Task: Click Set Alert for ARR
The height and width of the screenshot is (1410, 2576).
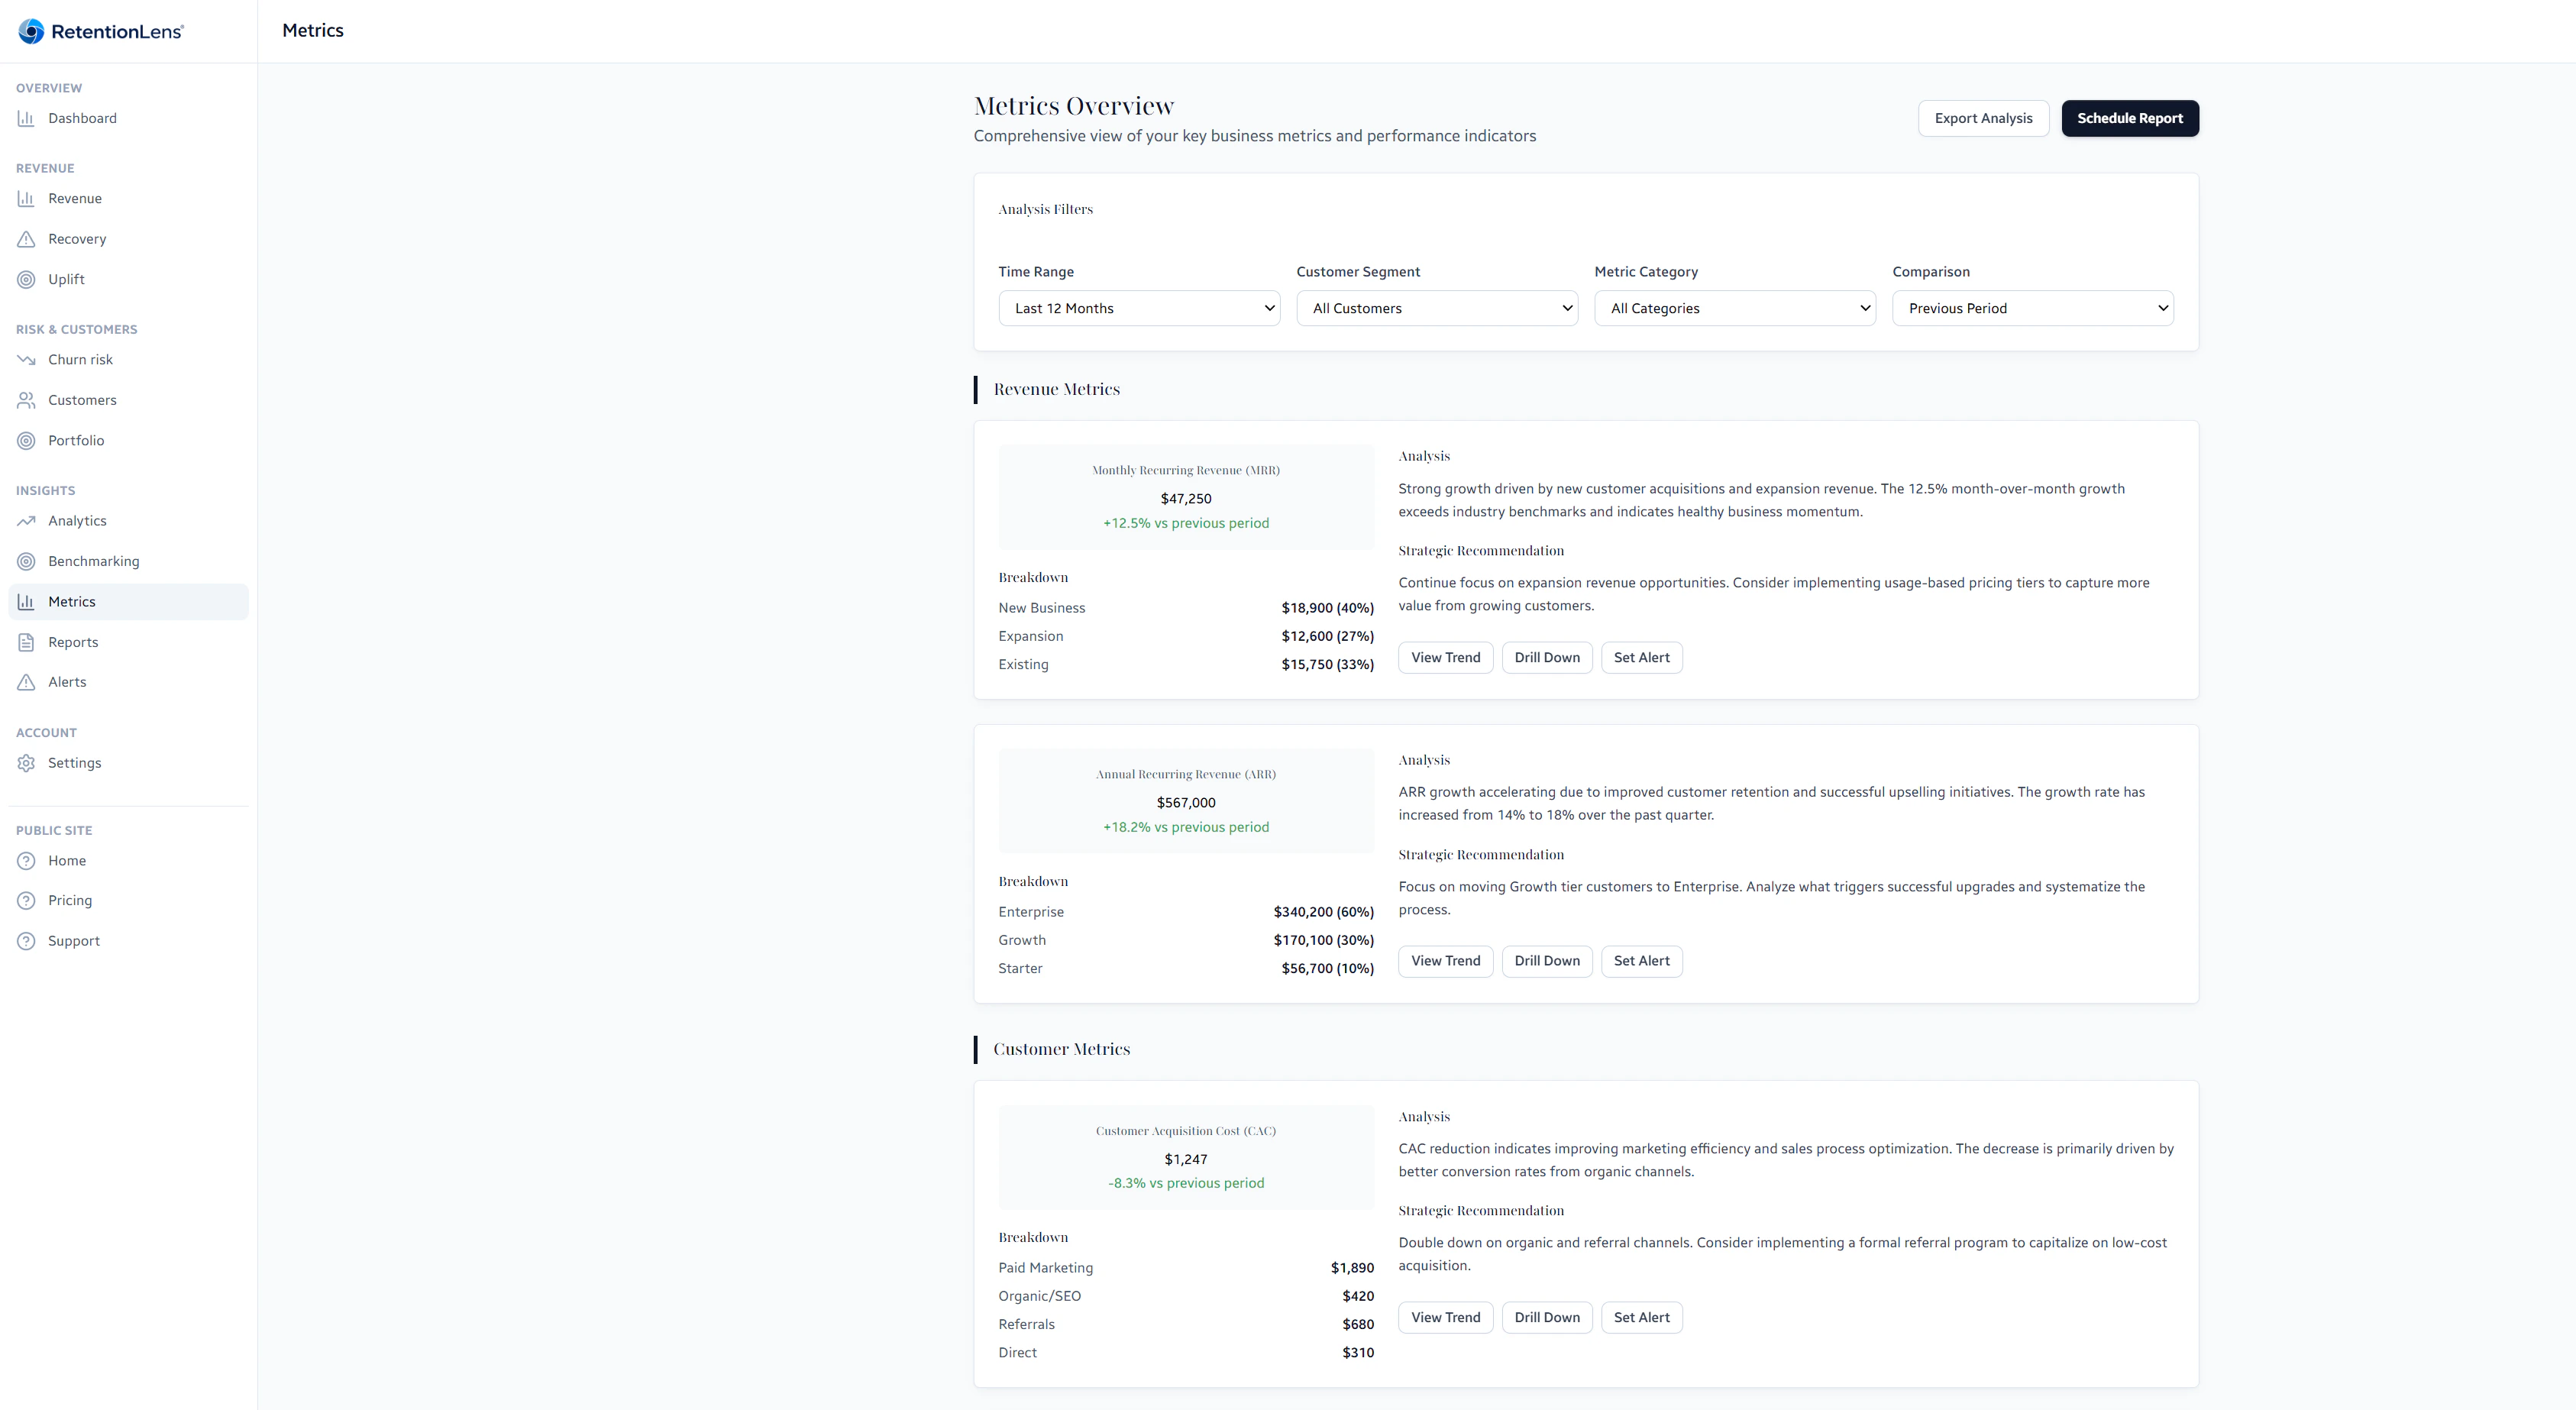Action: click(1641, 961)
